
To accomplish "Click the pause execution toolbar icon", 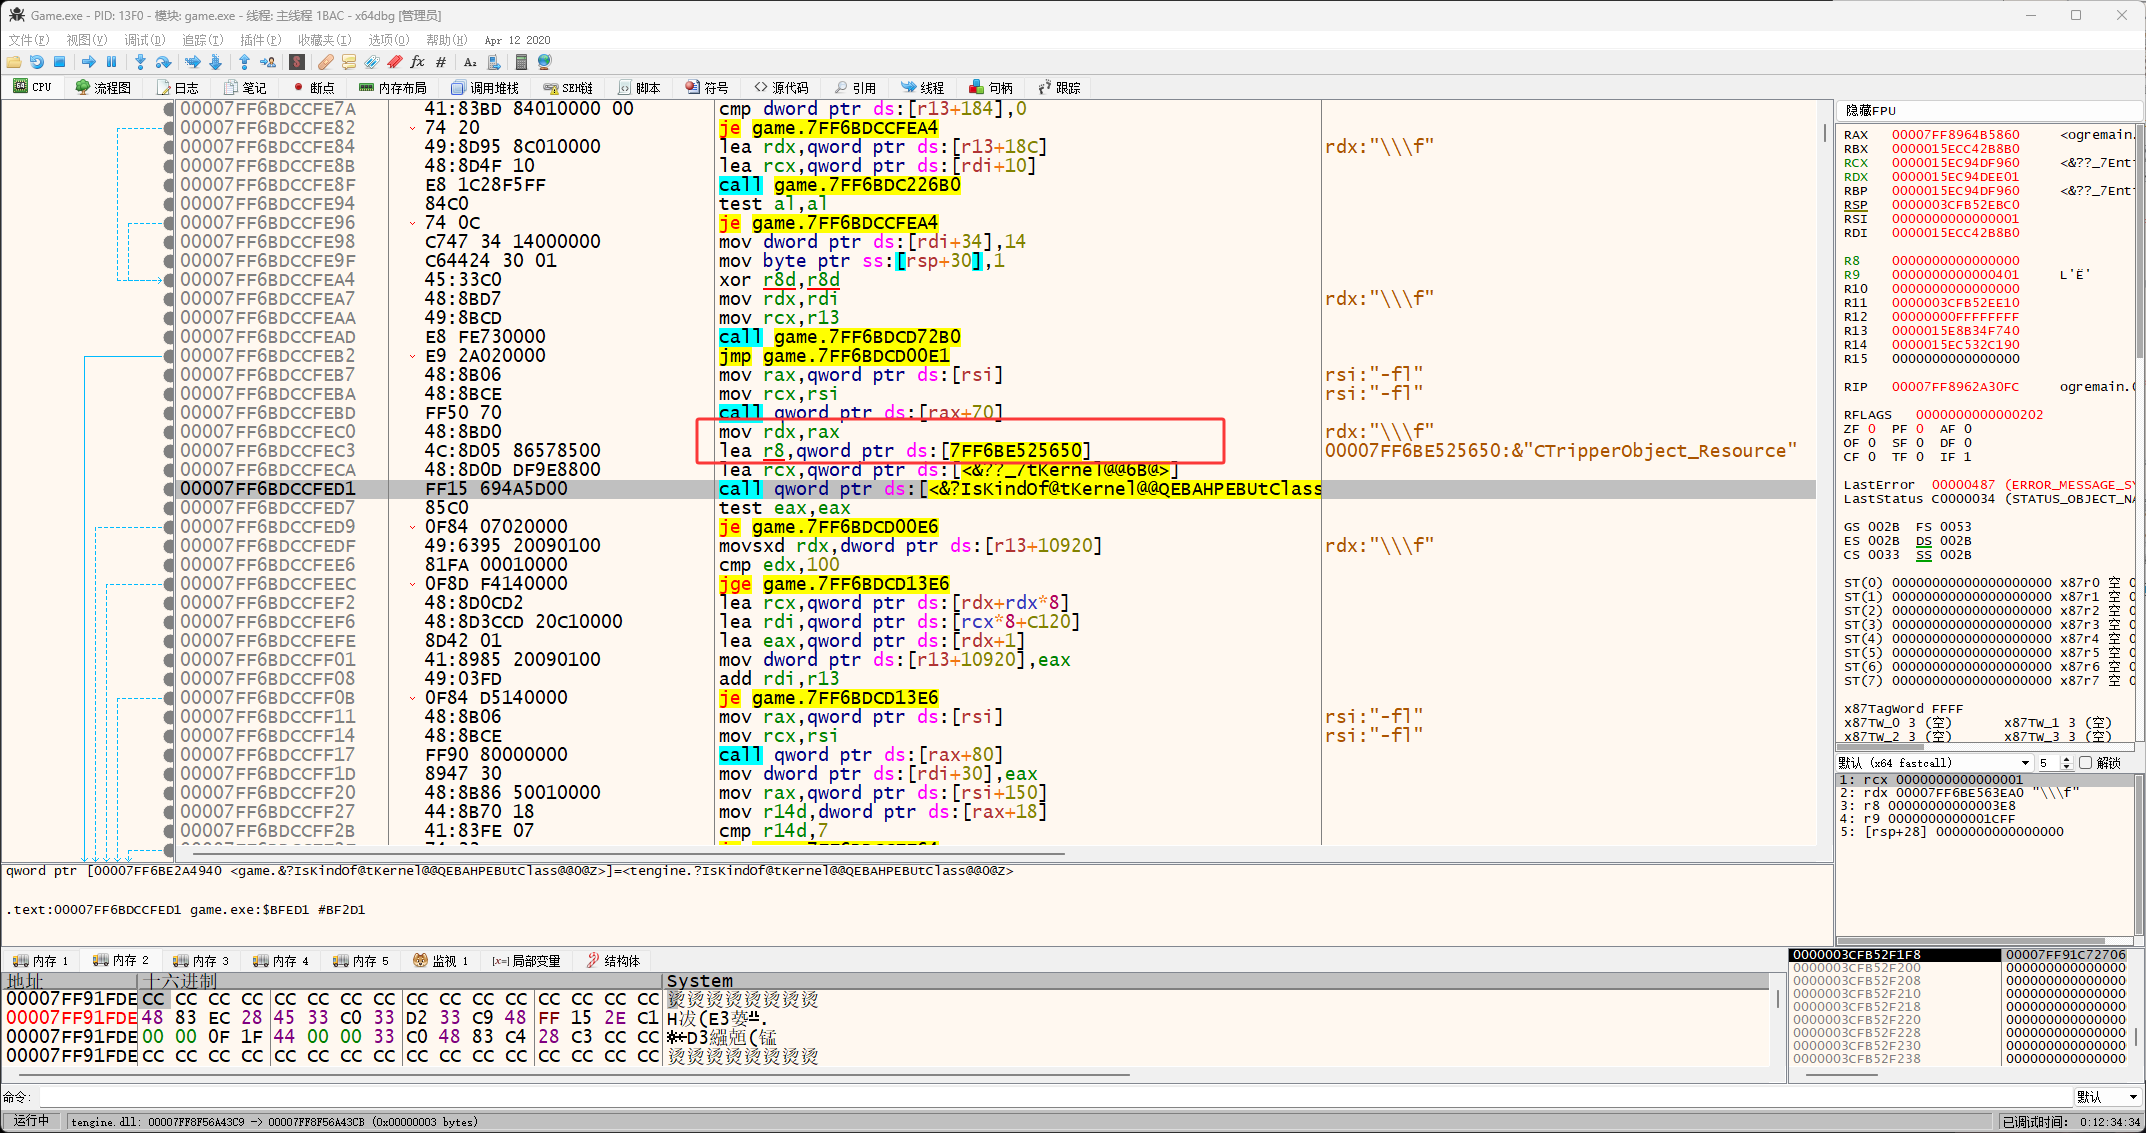I will point(111,62).
